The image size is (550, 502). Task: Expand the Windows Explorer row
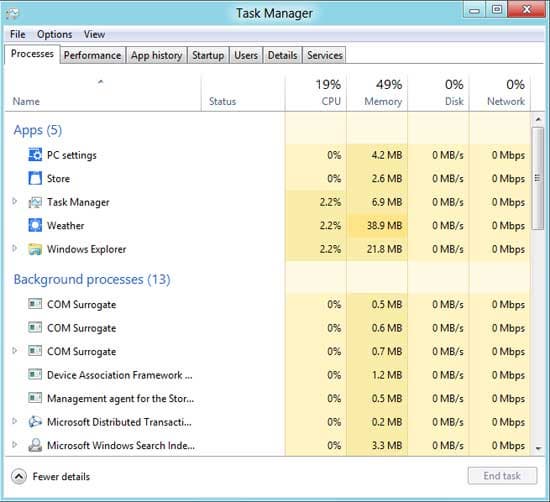[14, 248]
